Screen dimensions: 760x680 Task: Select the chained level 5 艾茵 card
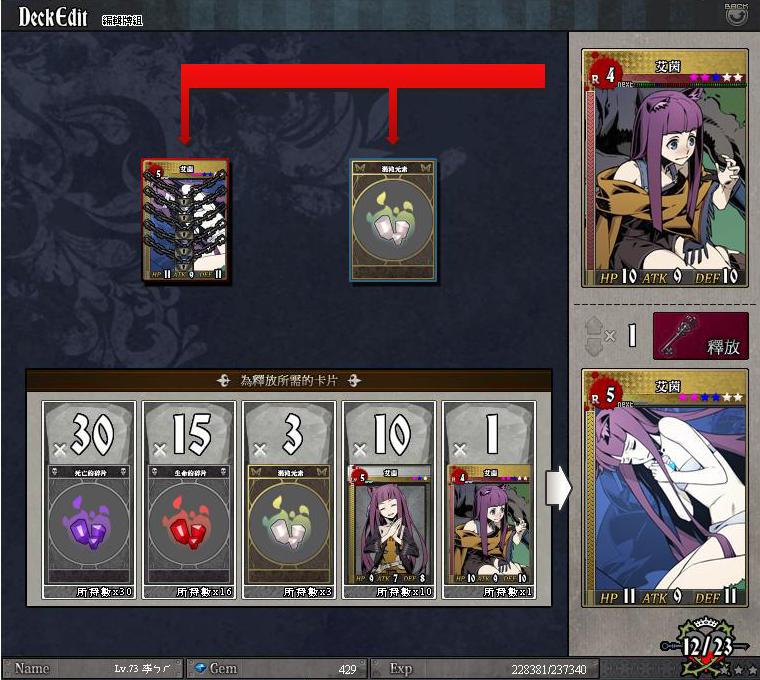[186, 220]
